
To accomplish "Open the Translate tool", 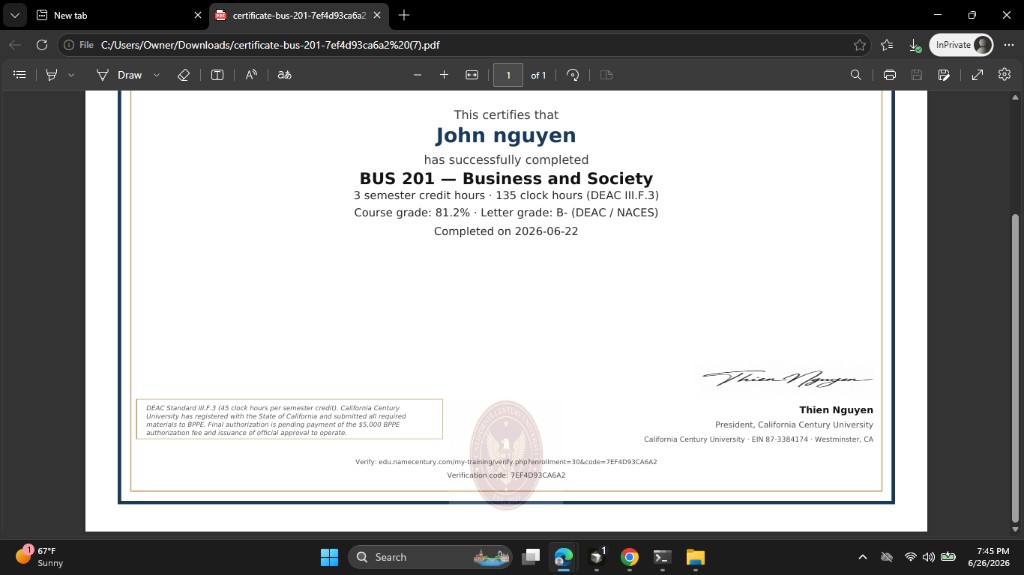I will (284, 75).
